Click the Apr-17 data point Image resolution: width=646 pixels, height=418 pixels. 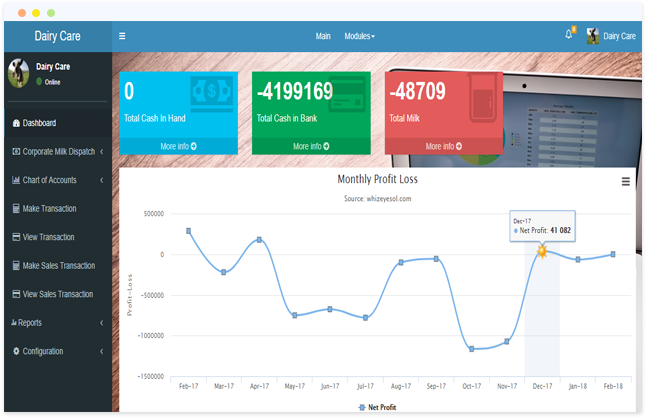(x=259, y=240)
